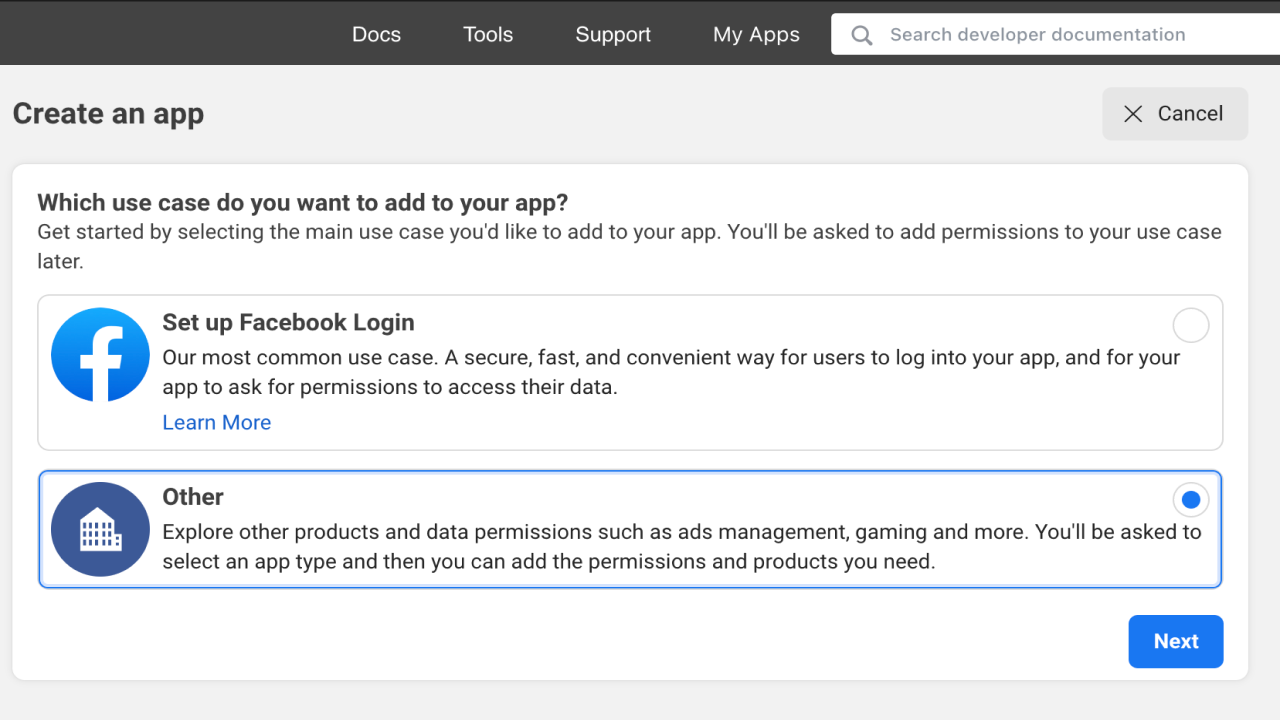1280x720 pixels.
Task: Click the Facebook logo icon
Action: point(100,355)
